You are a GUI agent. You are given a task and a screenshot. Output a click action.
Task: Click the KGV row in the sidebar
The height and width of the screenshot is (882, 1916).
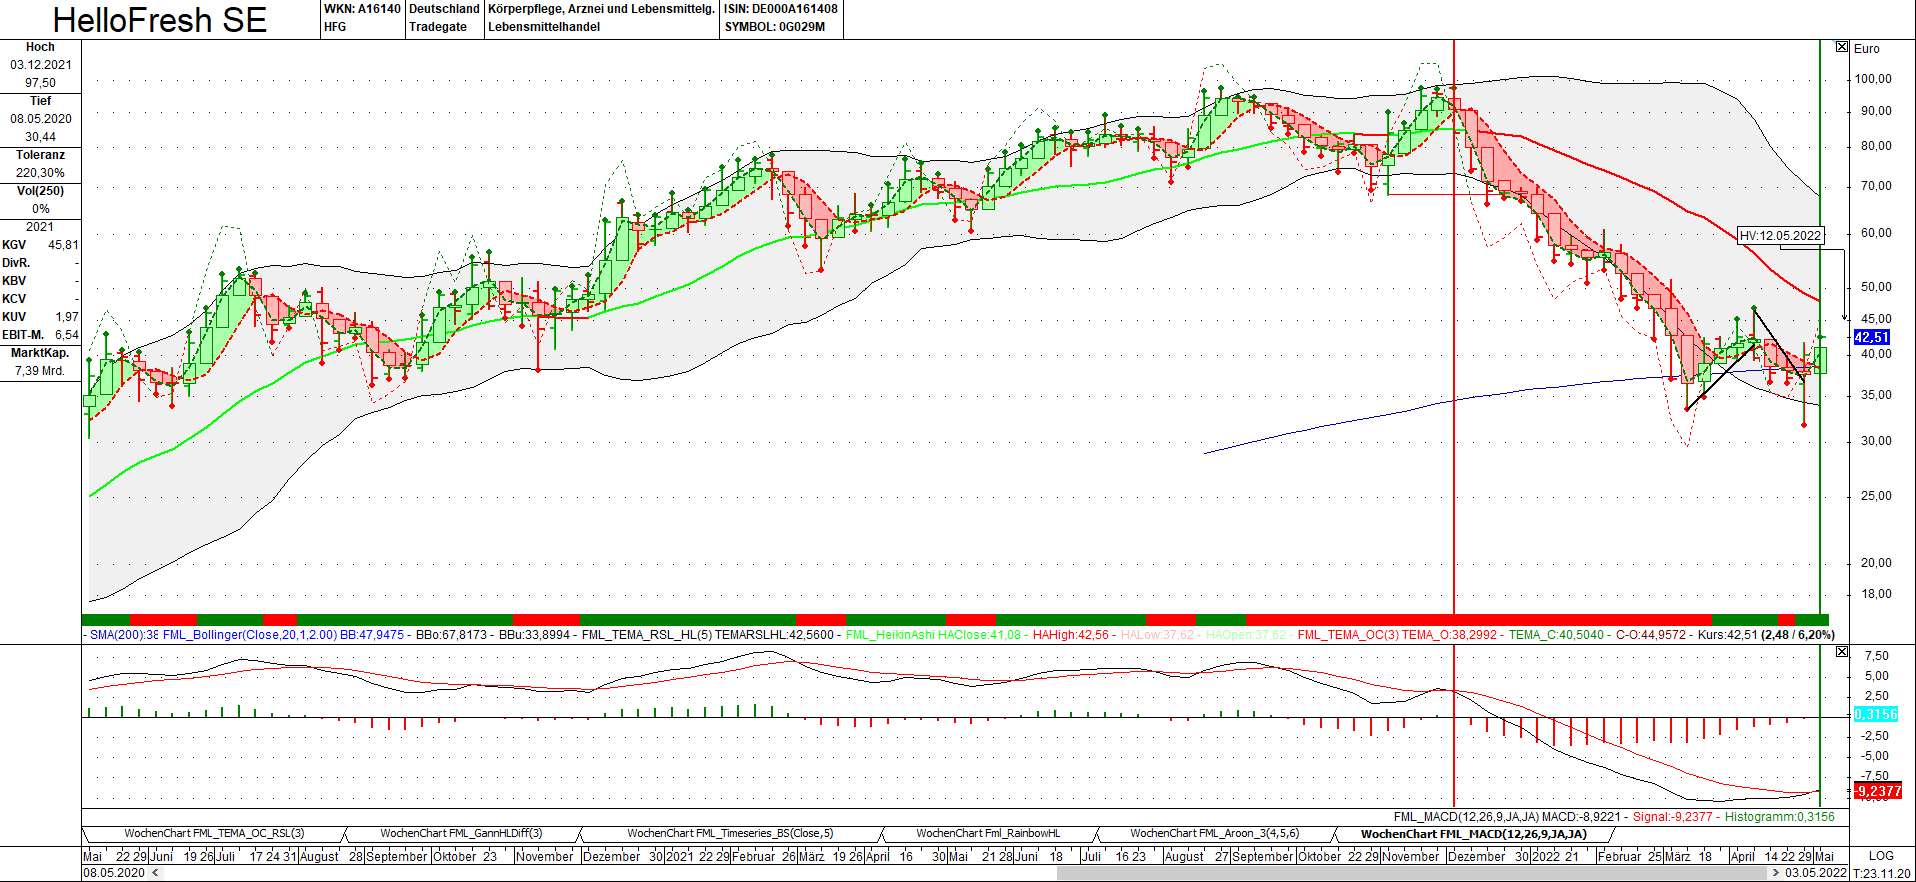[40, 245]
